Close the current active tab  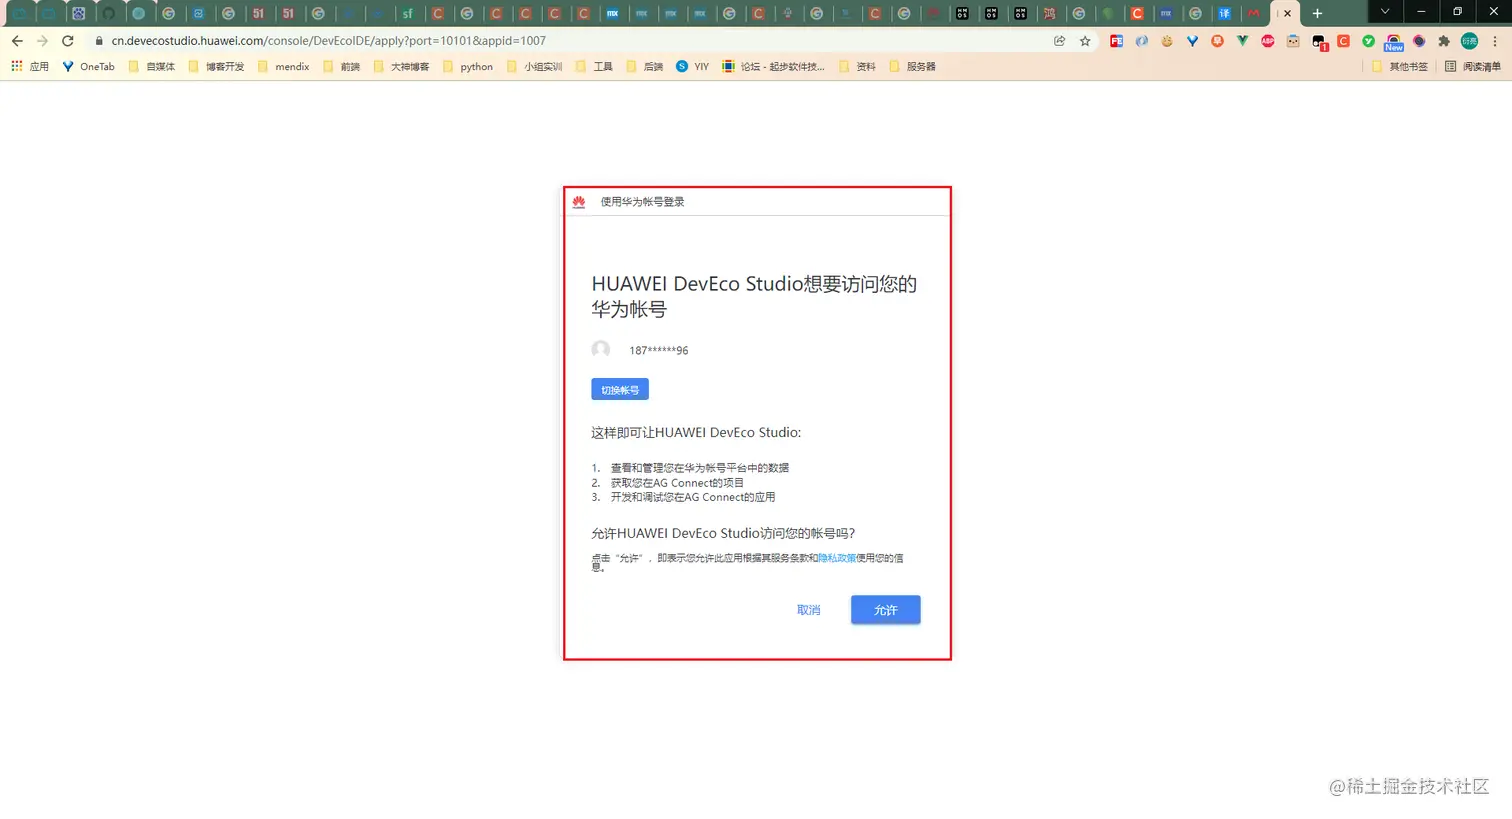pos(1287,13)
